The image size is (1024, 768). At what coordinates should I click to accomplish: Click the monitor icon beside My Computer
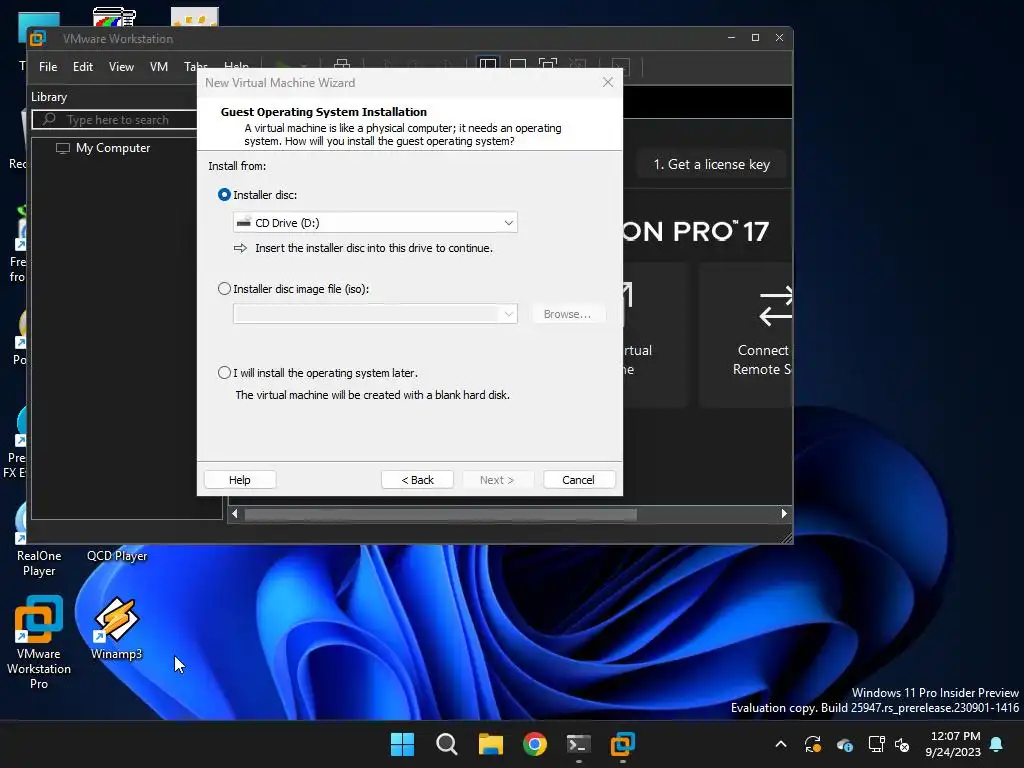63,148
